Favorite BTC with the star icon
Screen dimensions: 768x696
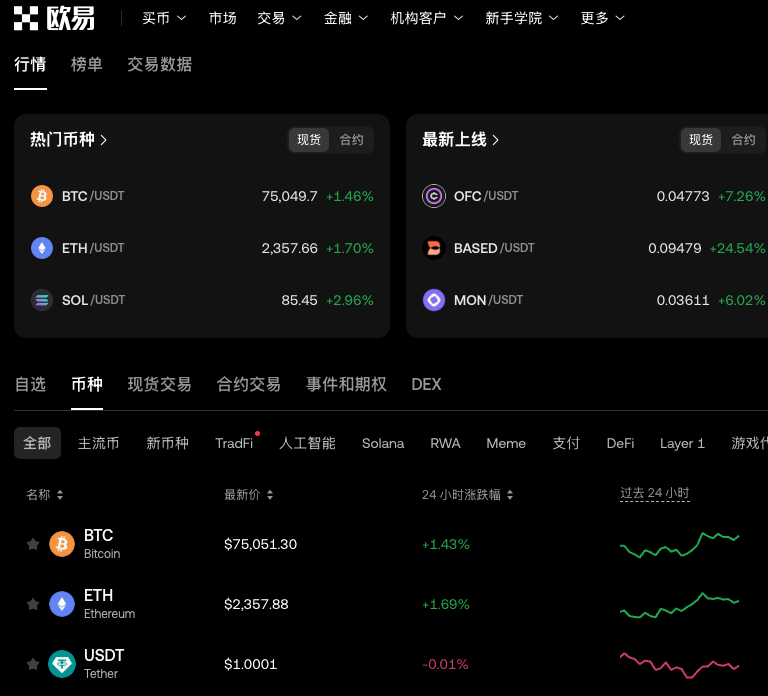tap(33, 544)
